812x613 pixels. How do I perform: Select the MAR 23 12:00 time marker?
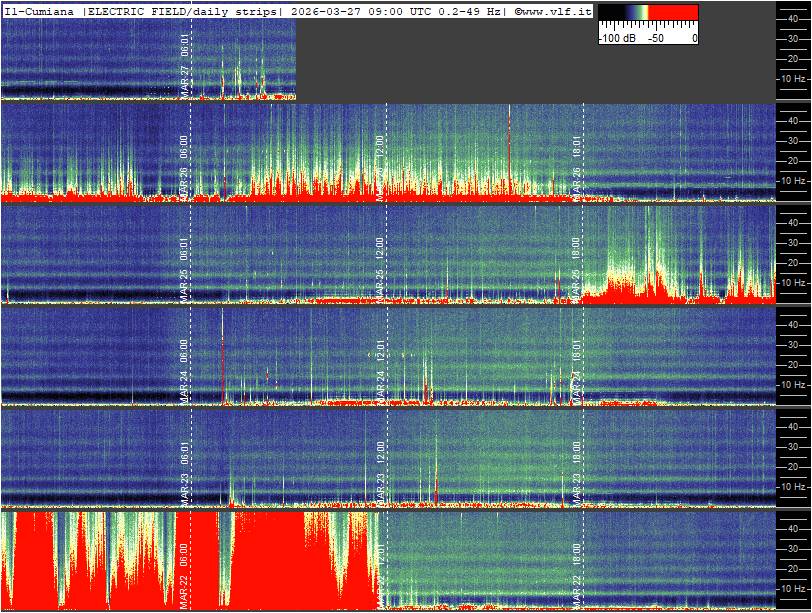[381, 468]
